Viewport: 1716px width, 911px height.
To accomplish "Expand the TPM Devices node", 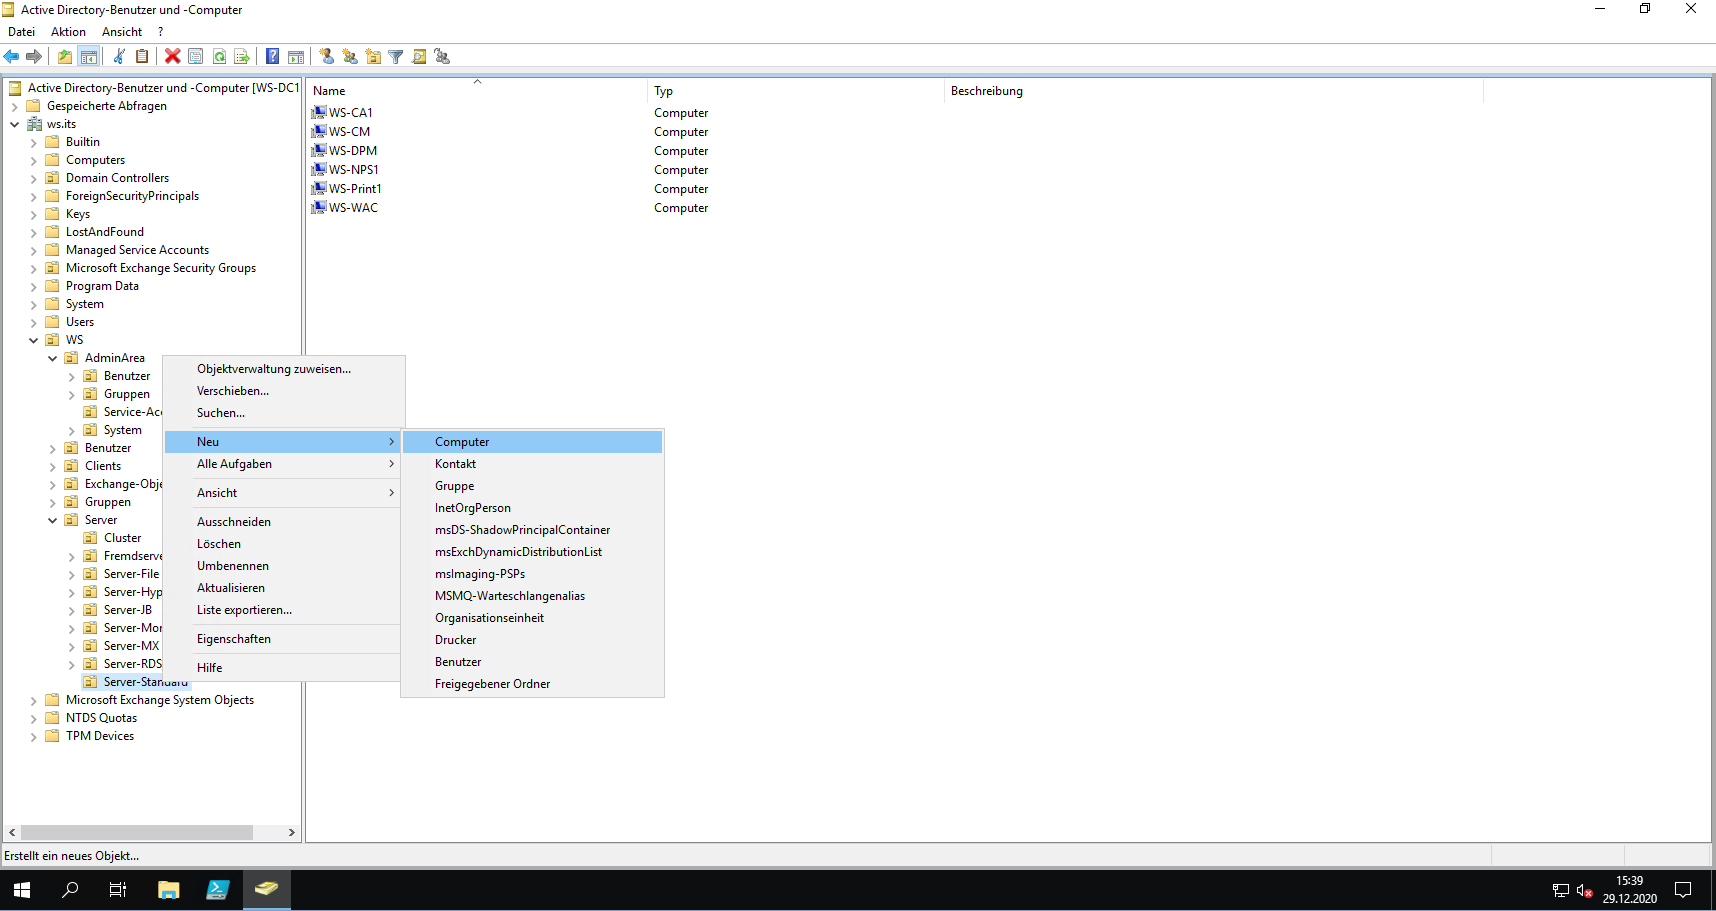I will coord(33,737).
